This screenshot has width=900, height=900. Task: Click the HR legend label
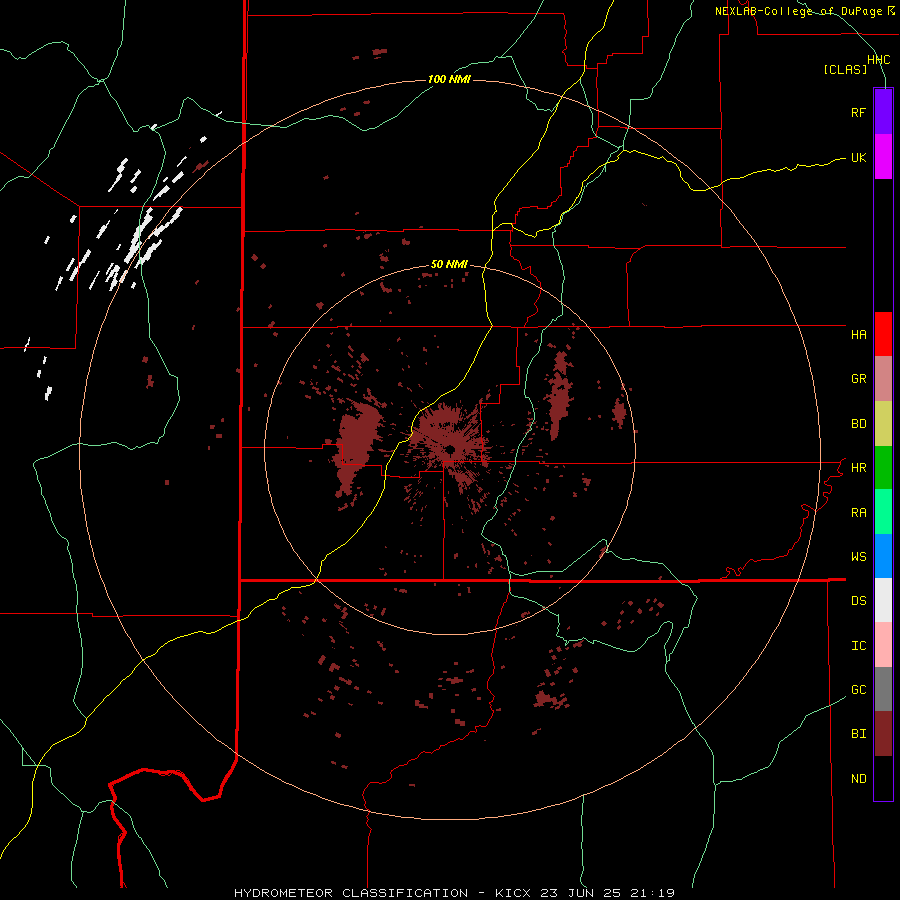coord(858,468)
